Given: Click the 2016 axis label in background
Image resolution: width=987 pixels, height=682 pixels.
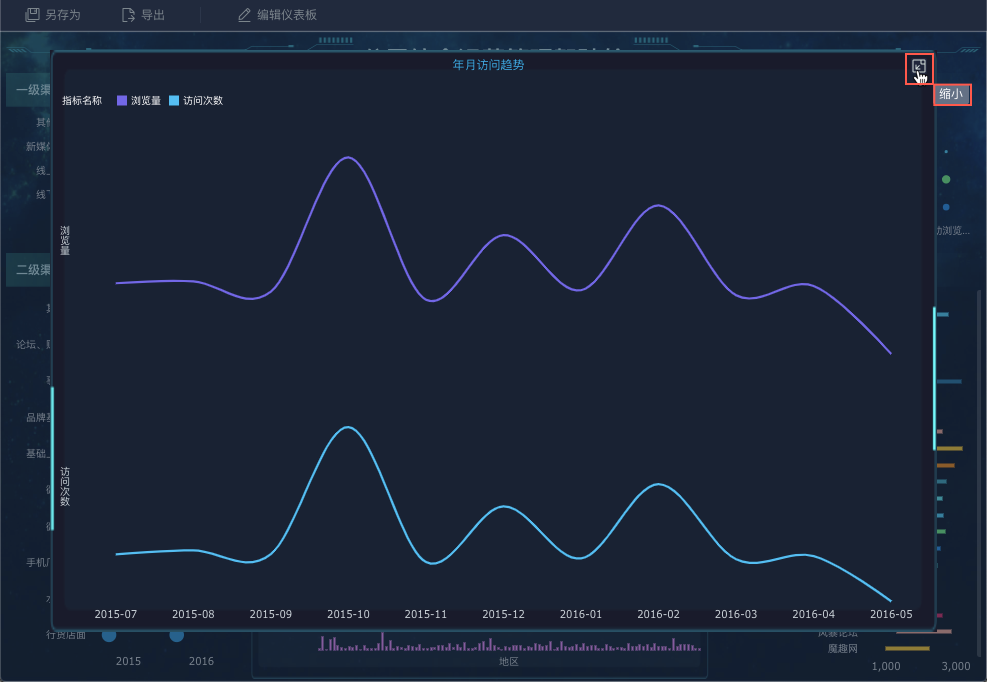Looking at the screenshot, I should [201, 661].
